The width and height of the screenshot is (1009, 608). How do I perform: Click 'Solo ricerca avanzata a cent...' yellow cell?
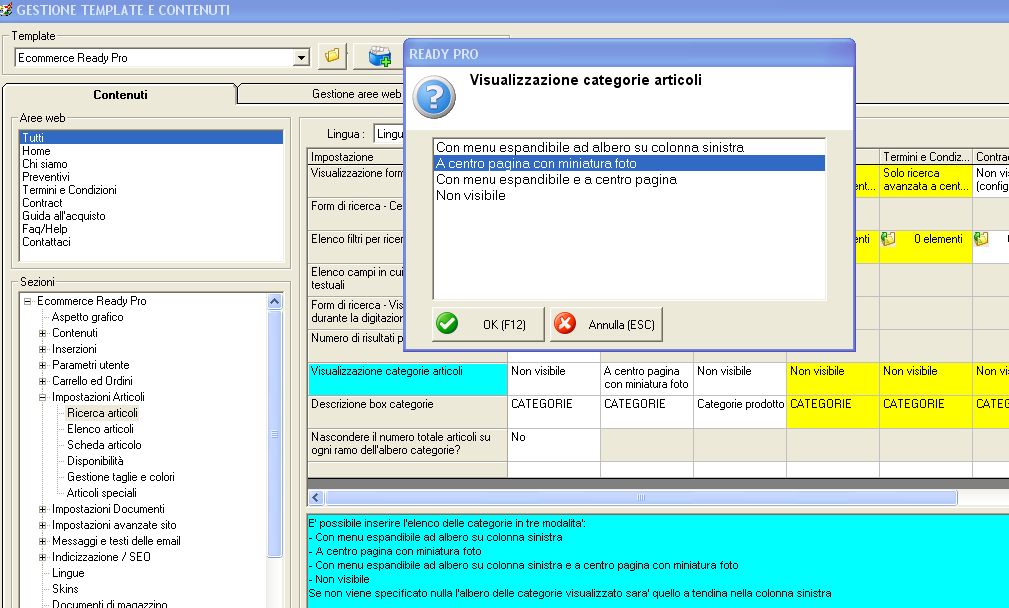925,180
